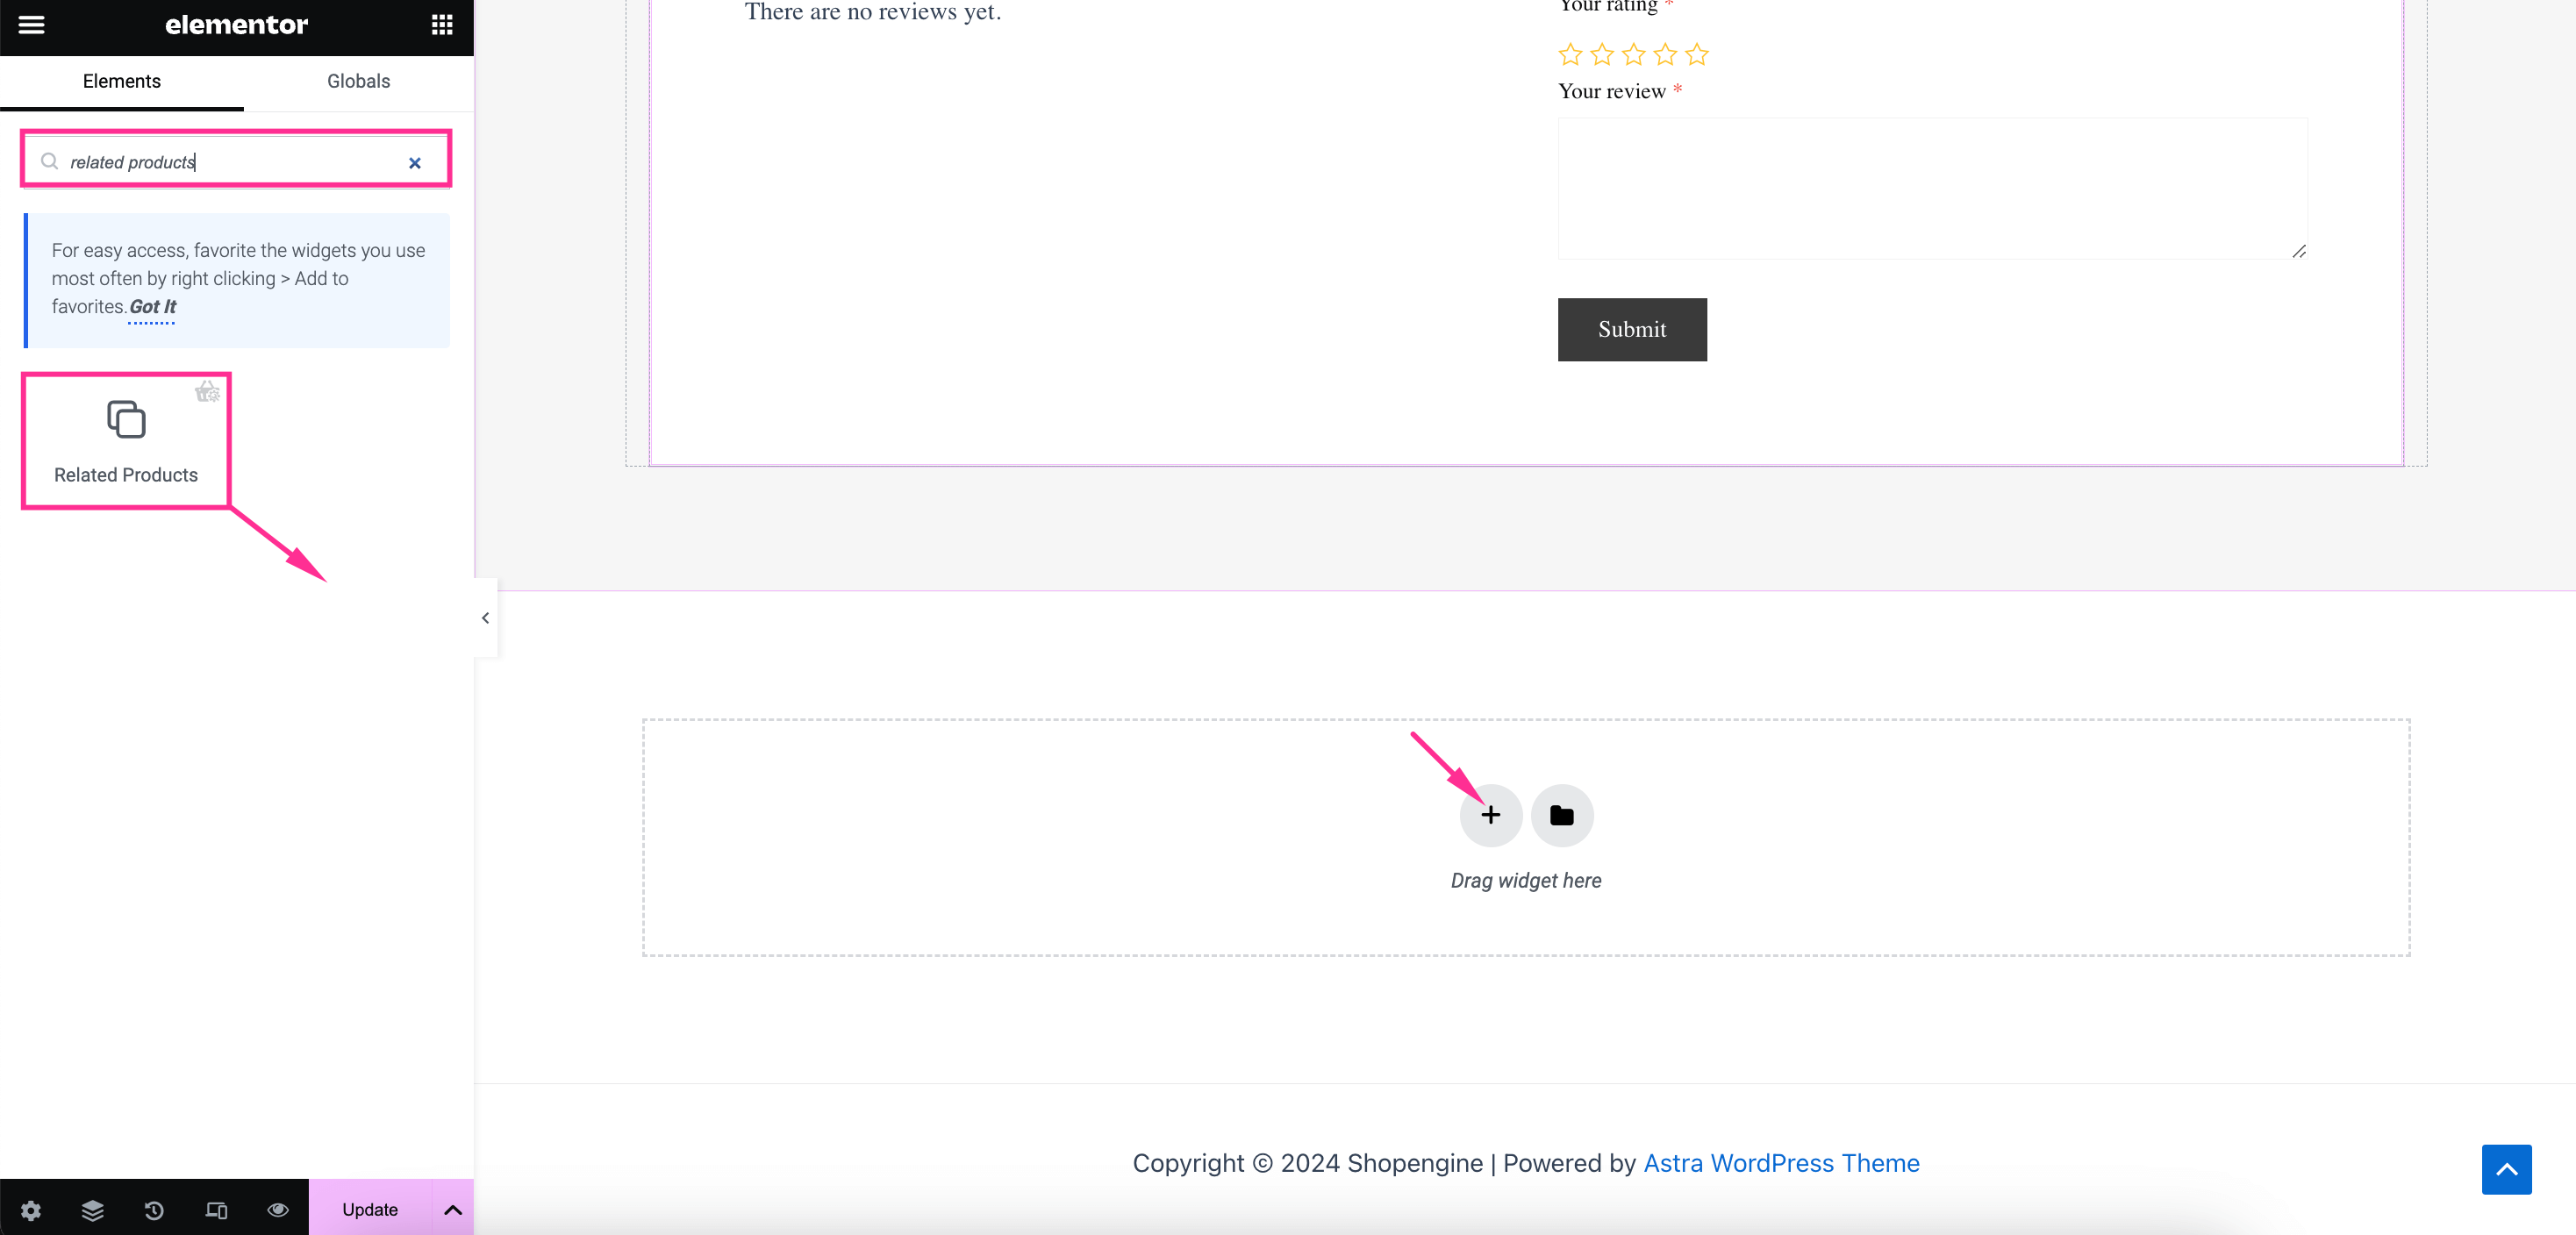Collapse the Elementor side panel
Screen dimensions: 2576x1235
point(485,618)
